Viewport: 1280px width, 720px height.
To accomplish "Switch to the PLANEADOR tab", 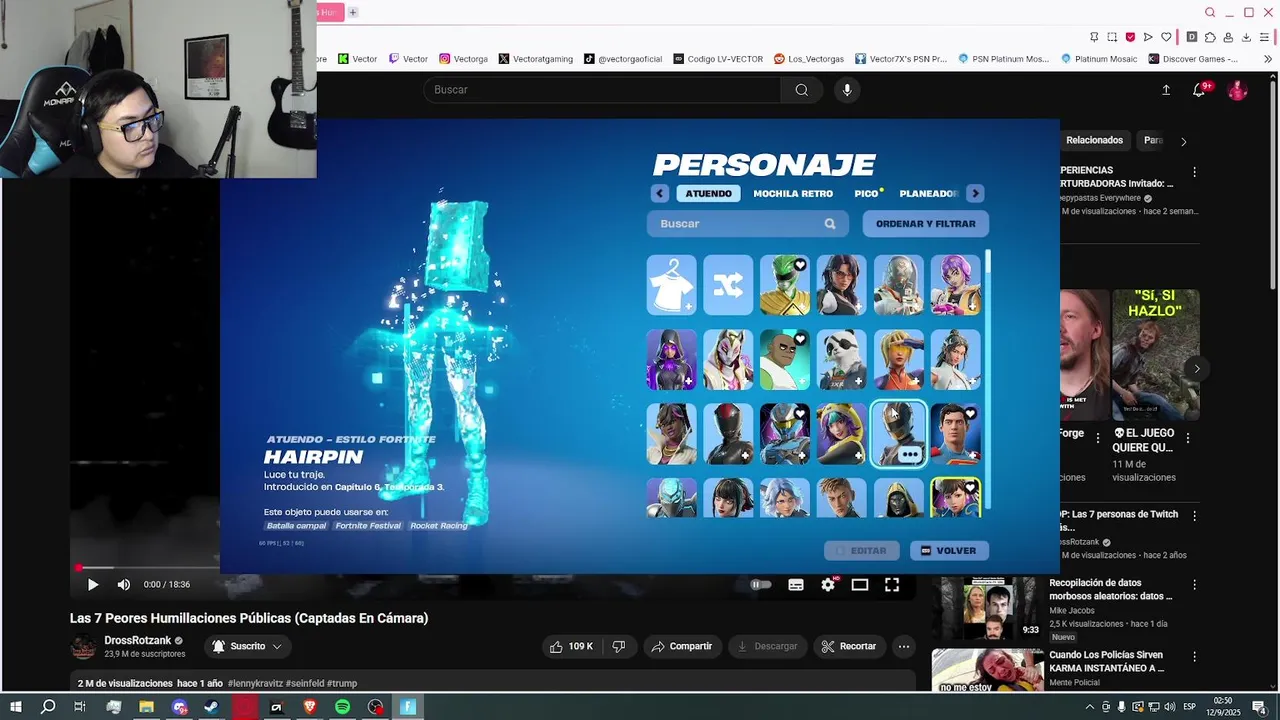I will (929, 194).
